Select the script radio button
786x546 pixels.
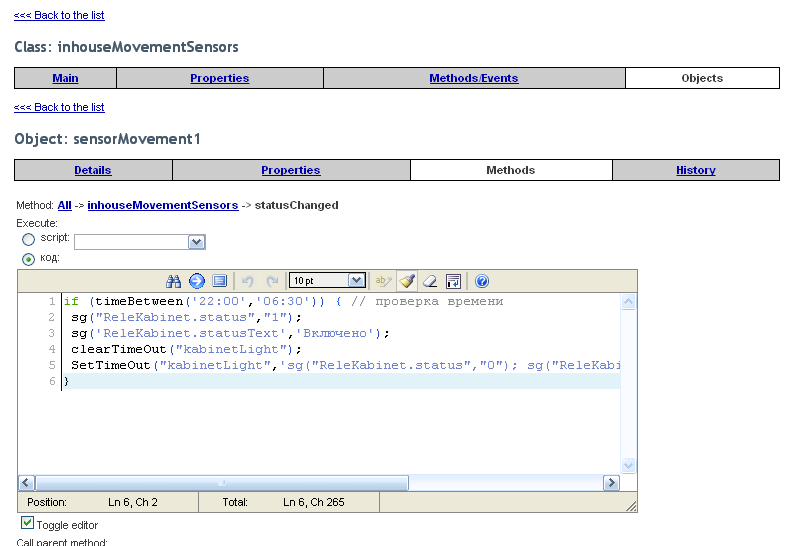click(29, 240)
